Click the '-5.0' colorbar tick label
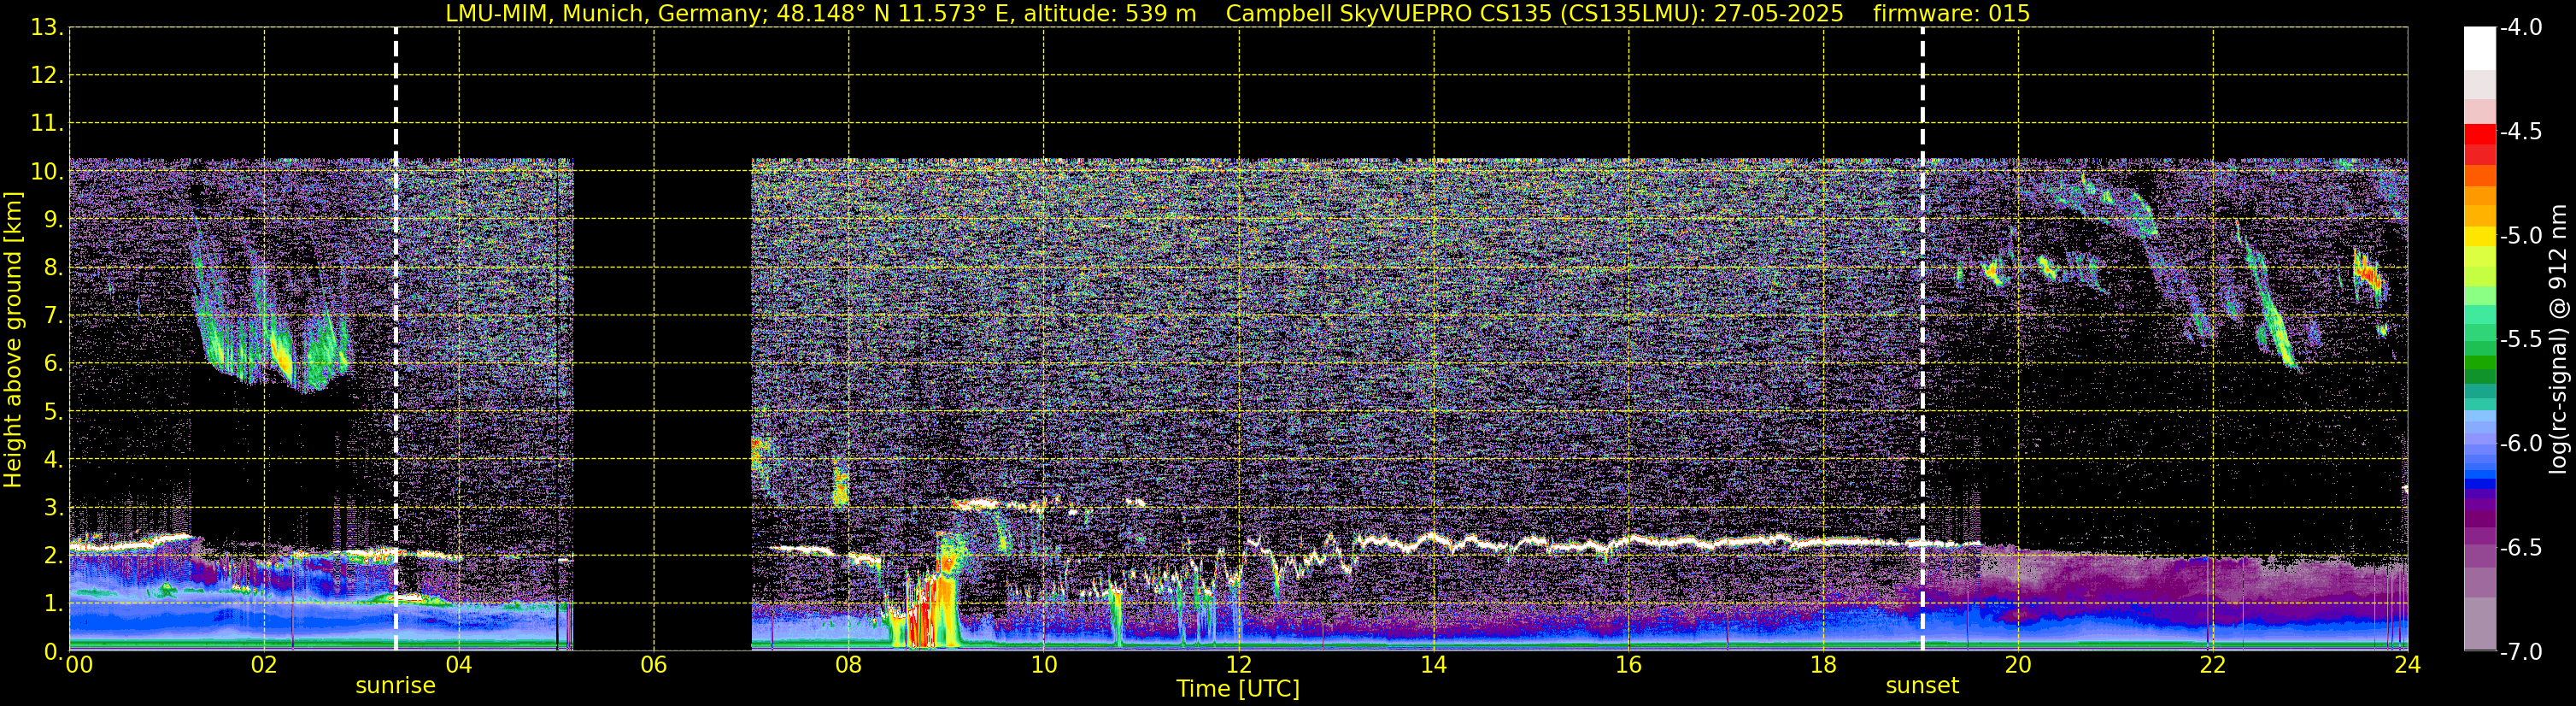Screen dimensions: 2576x706 [x=2522, y=236]
